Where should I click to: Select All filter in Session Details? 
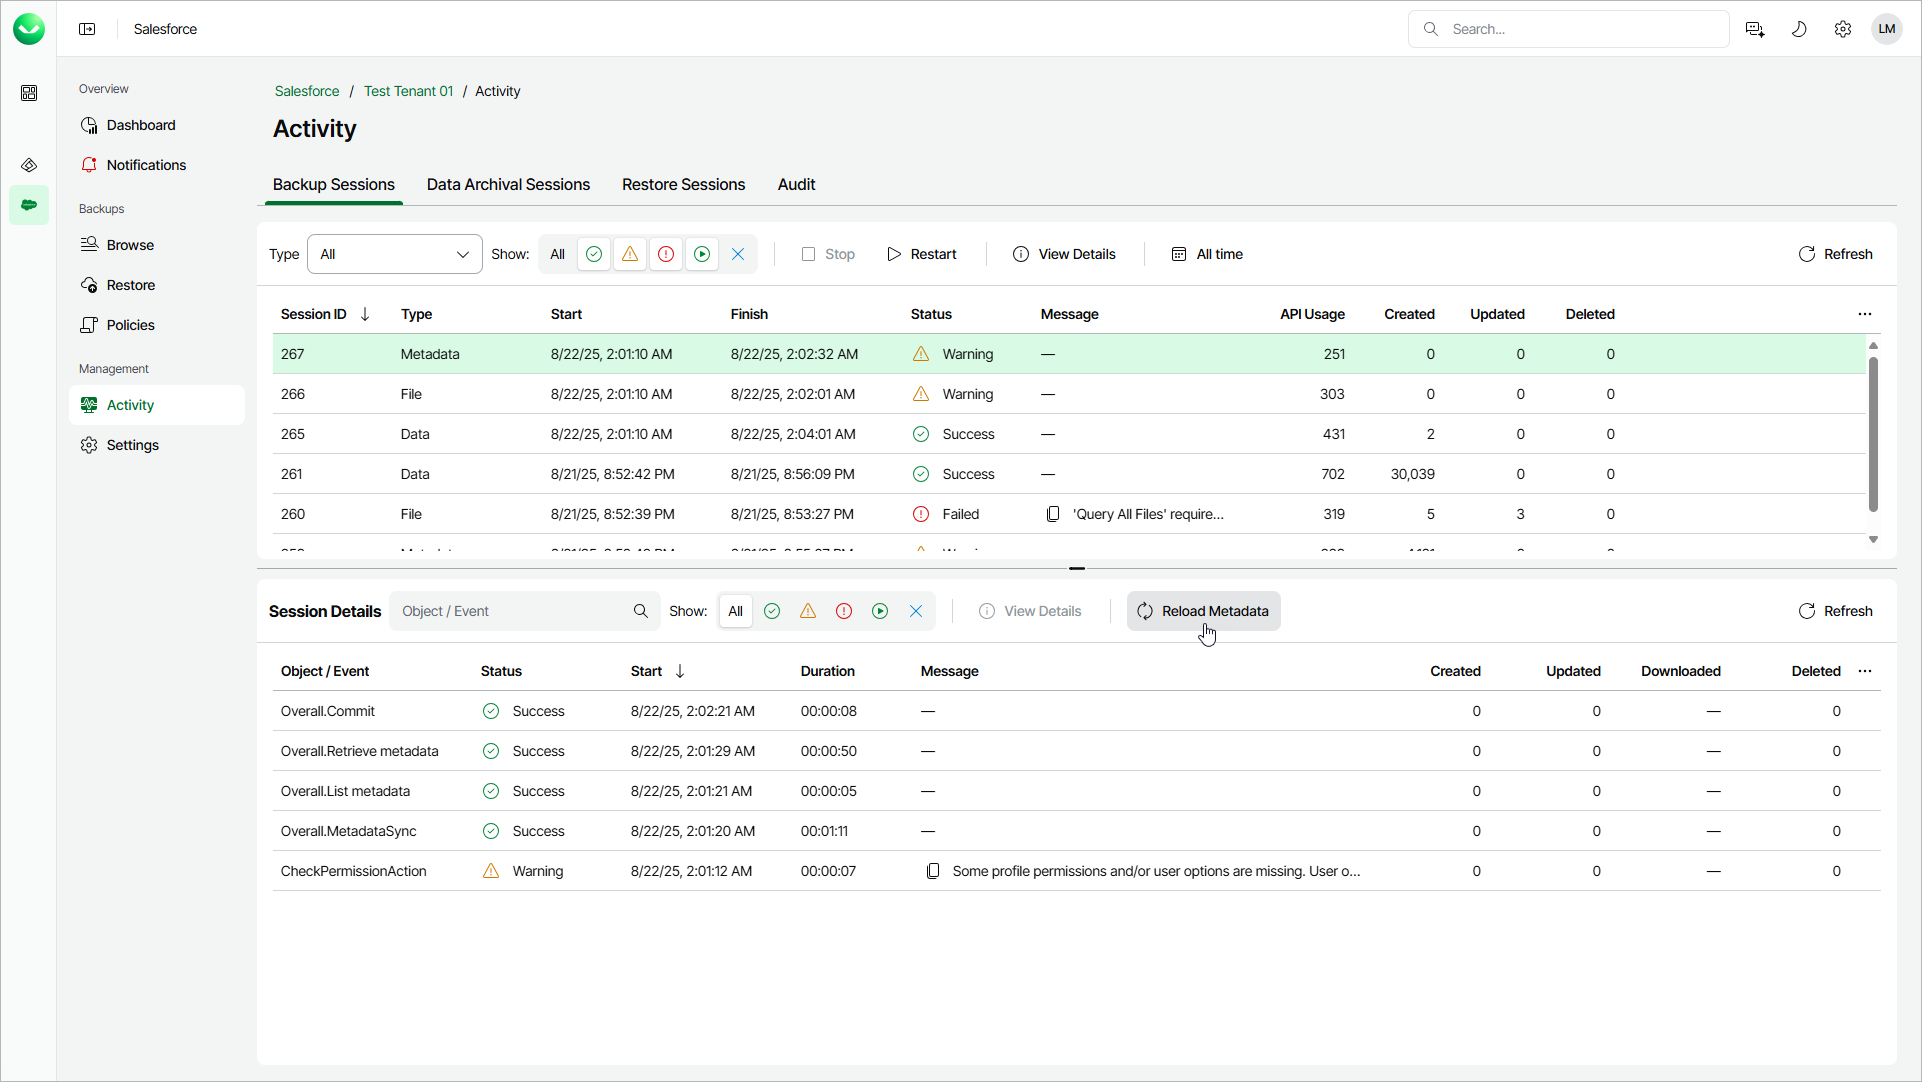(x=735, y=611)
